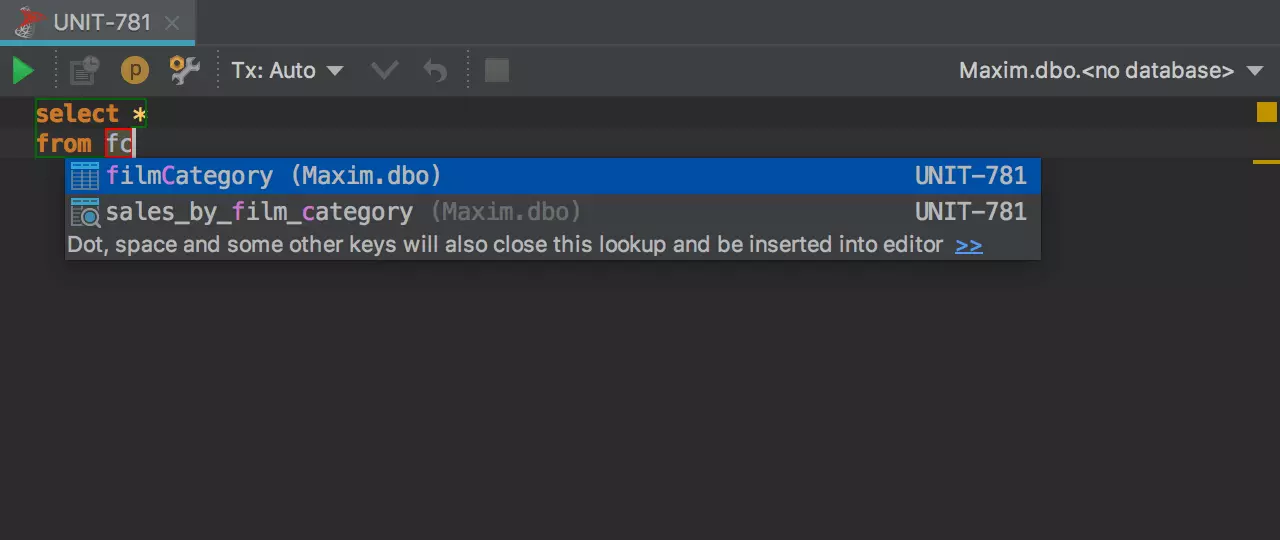Image resolution: width=1280 pixels, height=540 pixels.
Task: Select the UNIT-781 editor tab
Action: (x=100, y=22)
